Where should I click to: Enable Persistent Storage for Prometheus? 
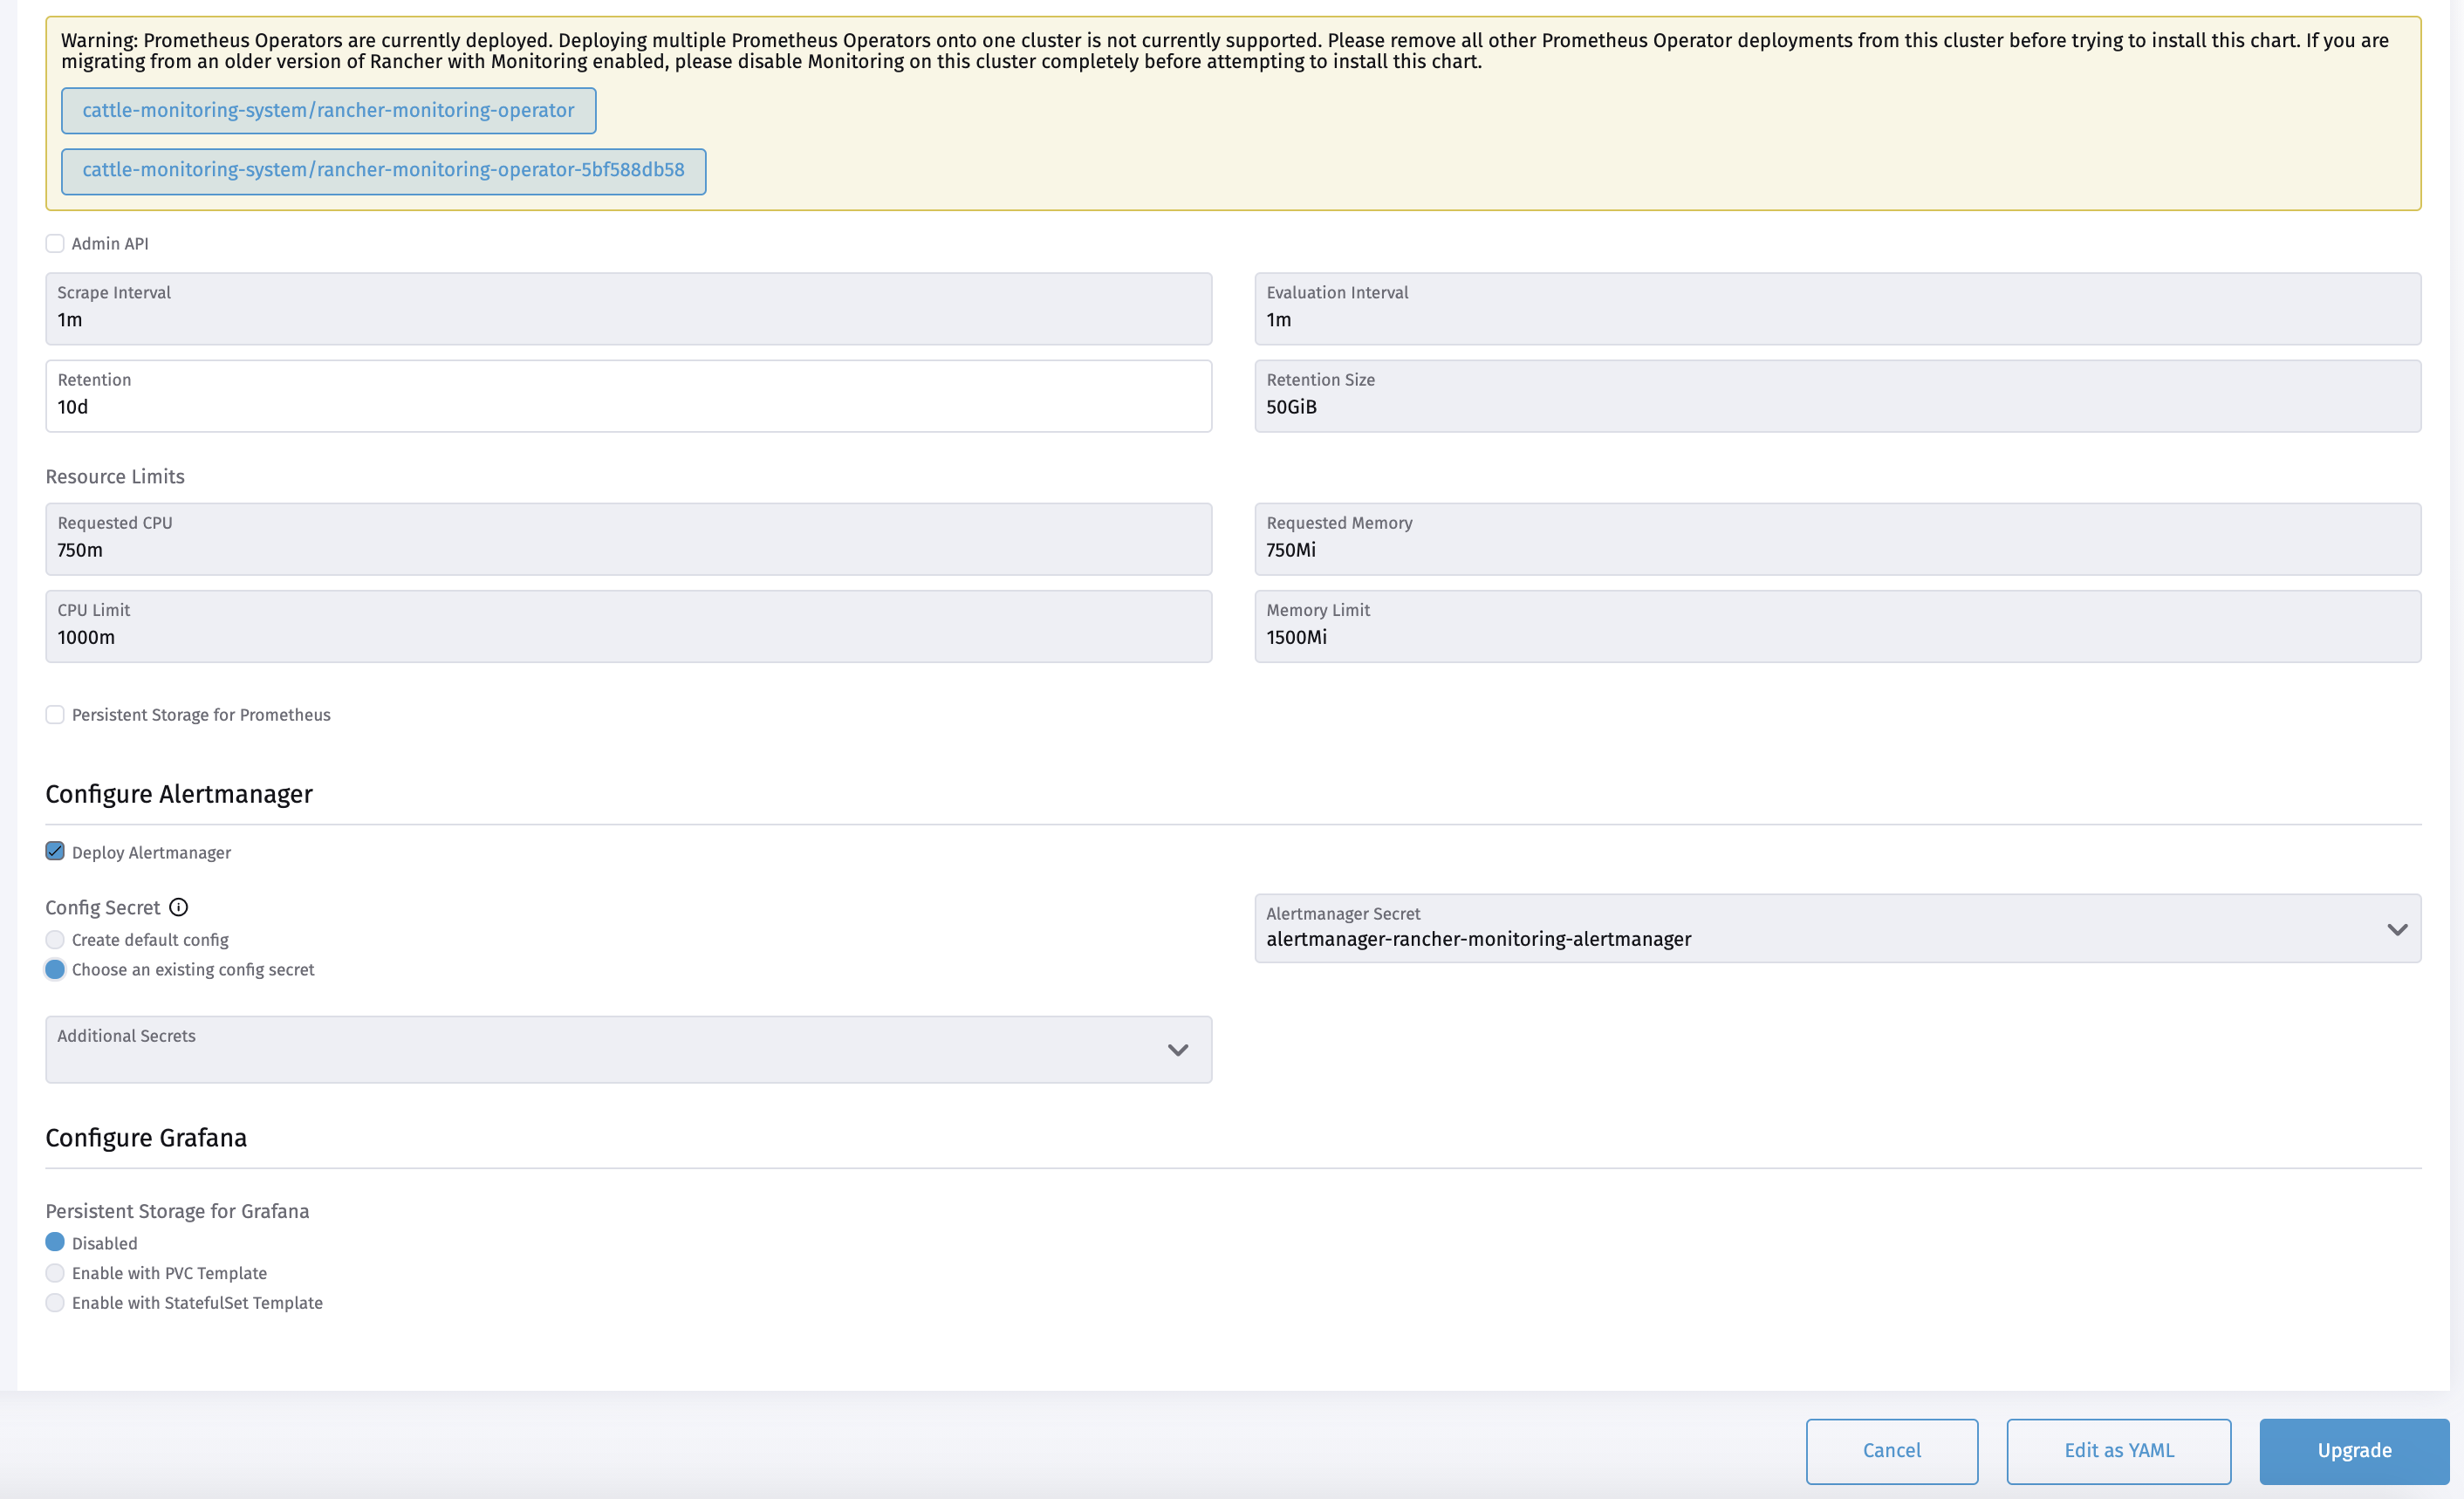(55, 714)
